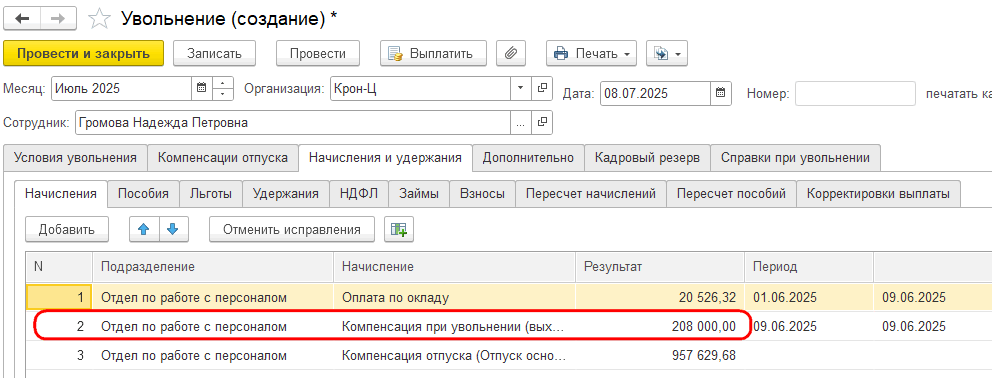
Task: Open attached files via paperclip icon
Action: tap(511, 53)
